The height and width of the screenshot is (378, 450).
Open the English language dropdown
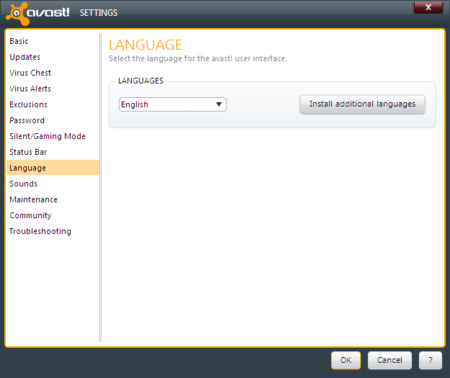click(x=173, y=104)
